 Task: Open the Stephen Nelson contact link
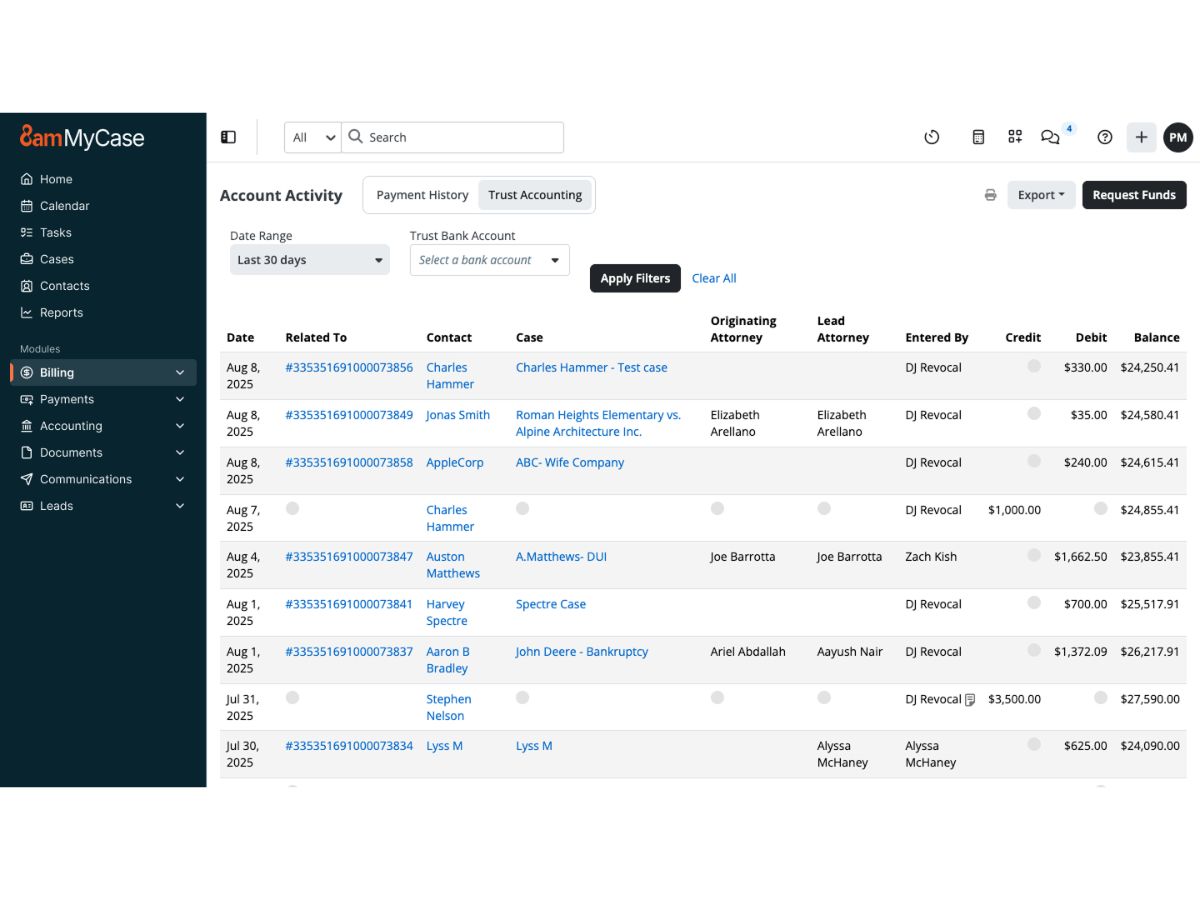pos(449,707)
